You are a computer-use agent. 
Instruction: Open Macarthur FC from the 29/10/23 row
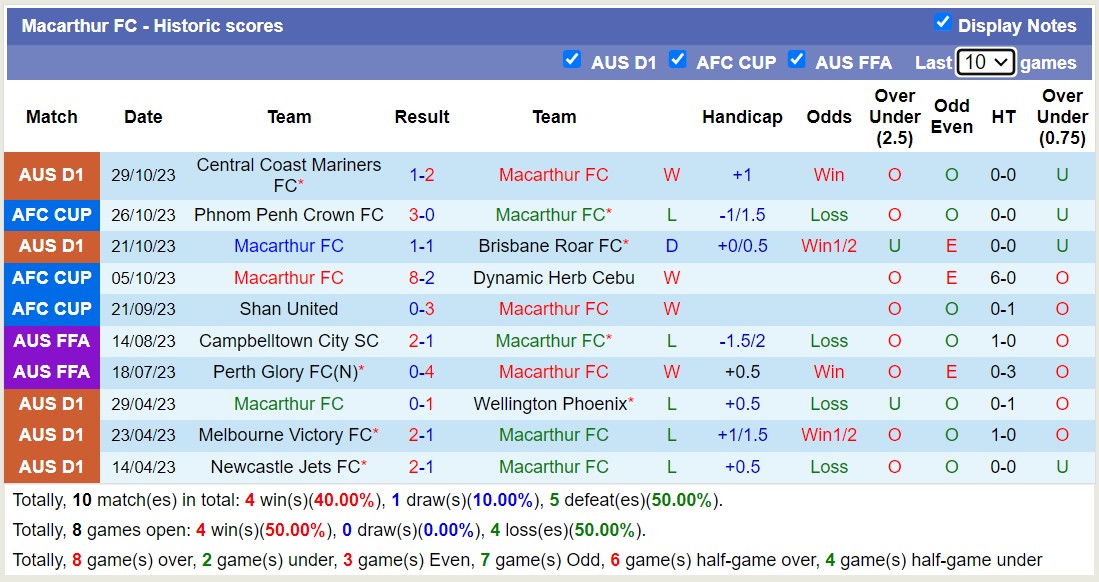[x=553, y=175]
